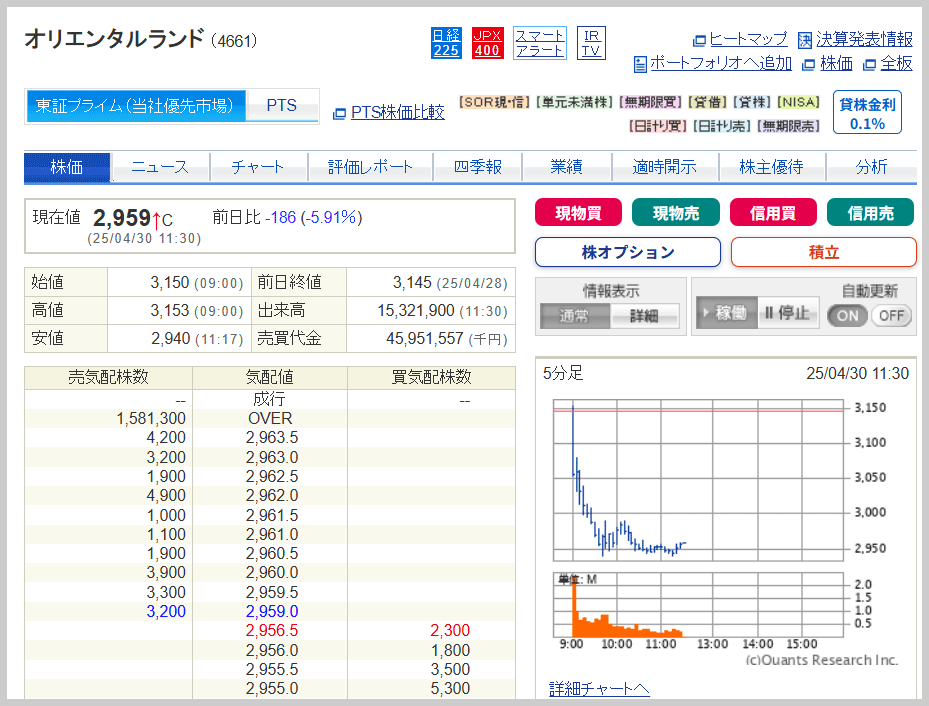Click the OVER row sell quantity 1,581,300
929x706 pixels.
point(151,419)
